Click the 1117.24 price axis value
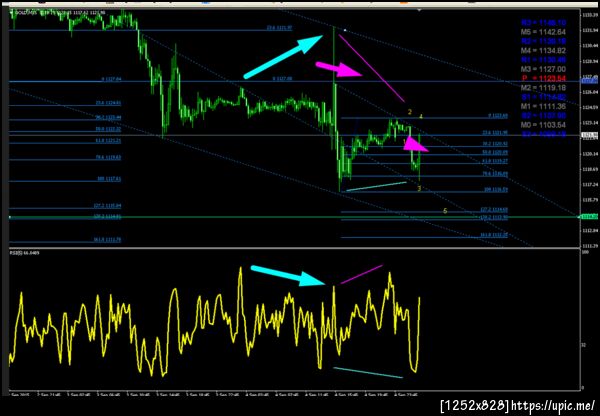The image size is (600, 416). (x=589, y=184)
